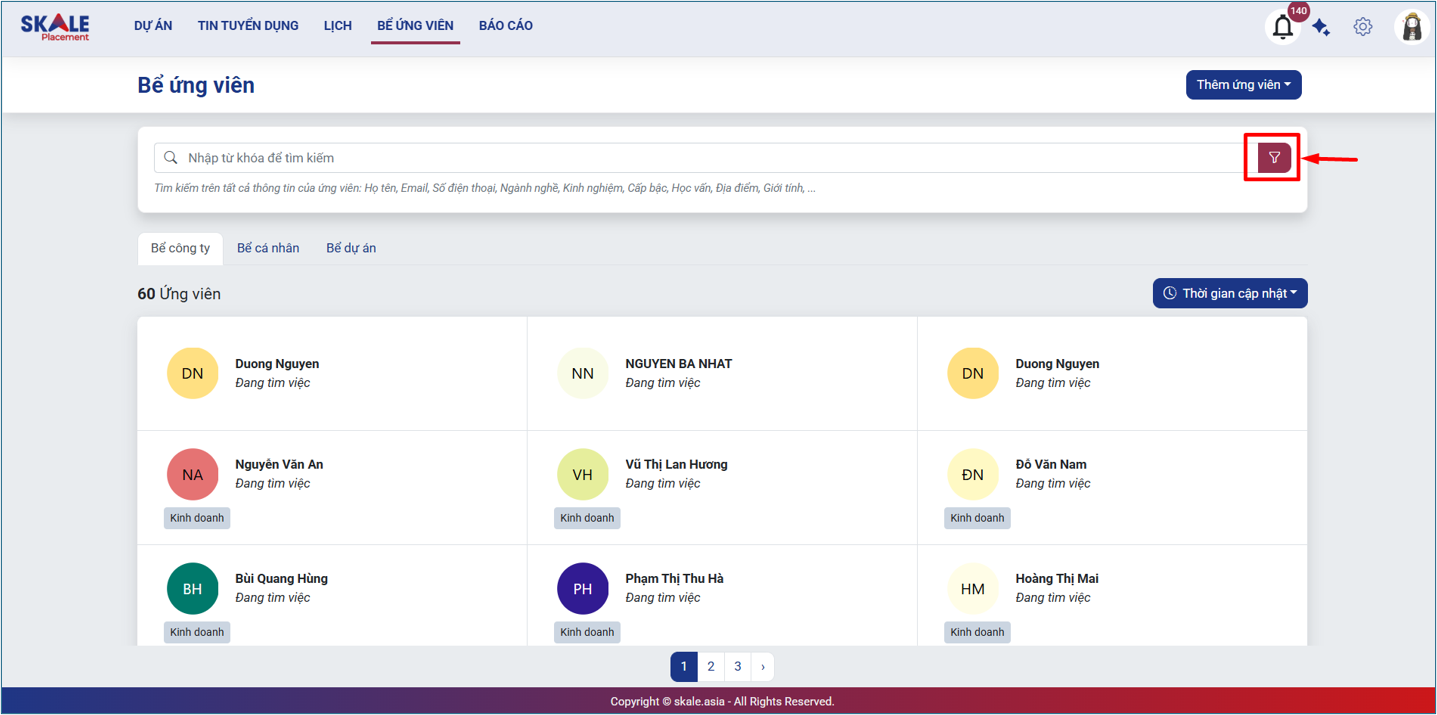Go to page 2 of candidates
The width and height of the screenshot is (1437, 715).
[711, 666]
